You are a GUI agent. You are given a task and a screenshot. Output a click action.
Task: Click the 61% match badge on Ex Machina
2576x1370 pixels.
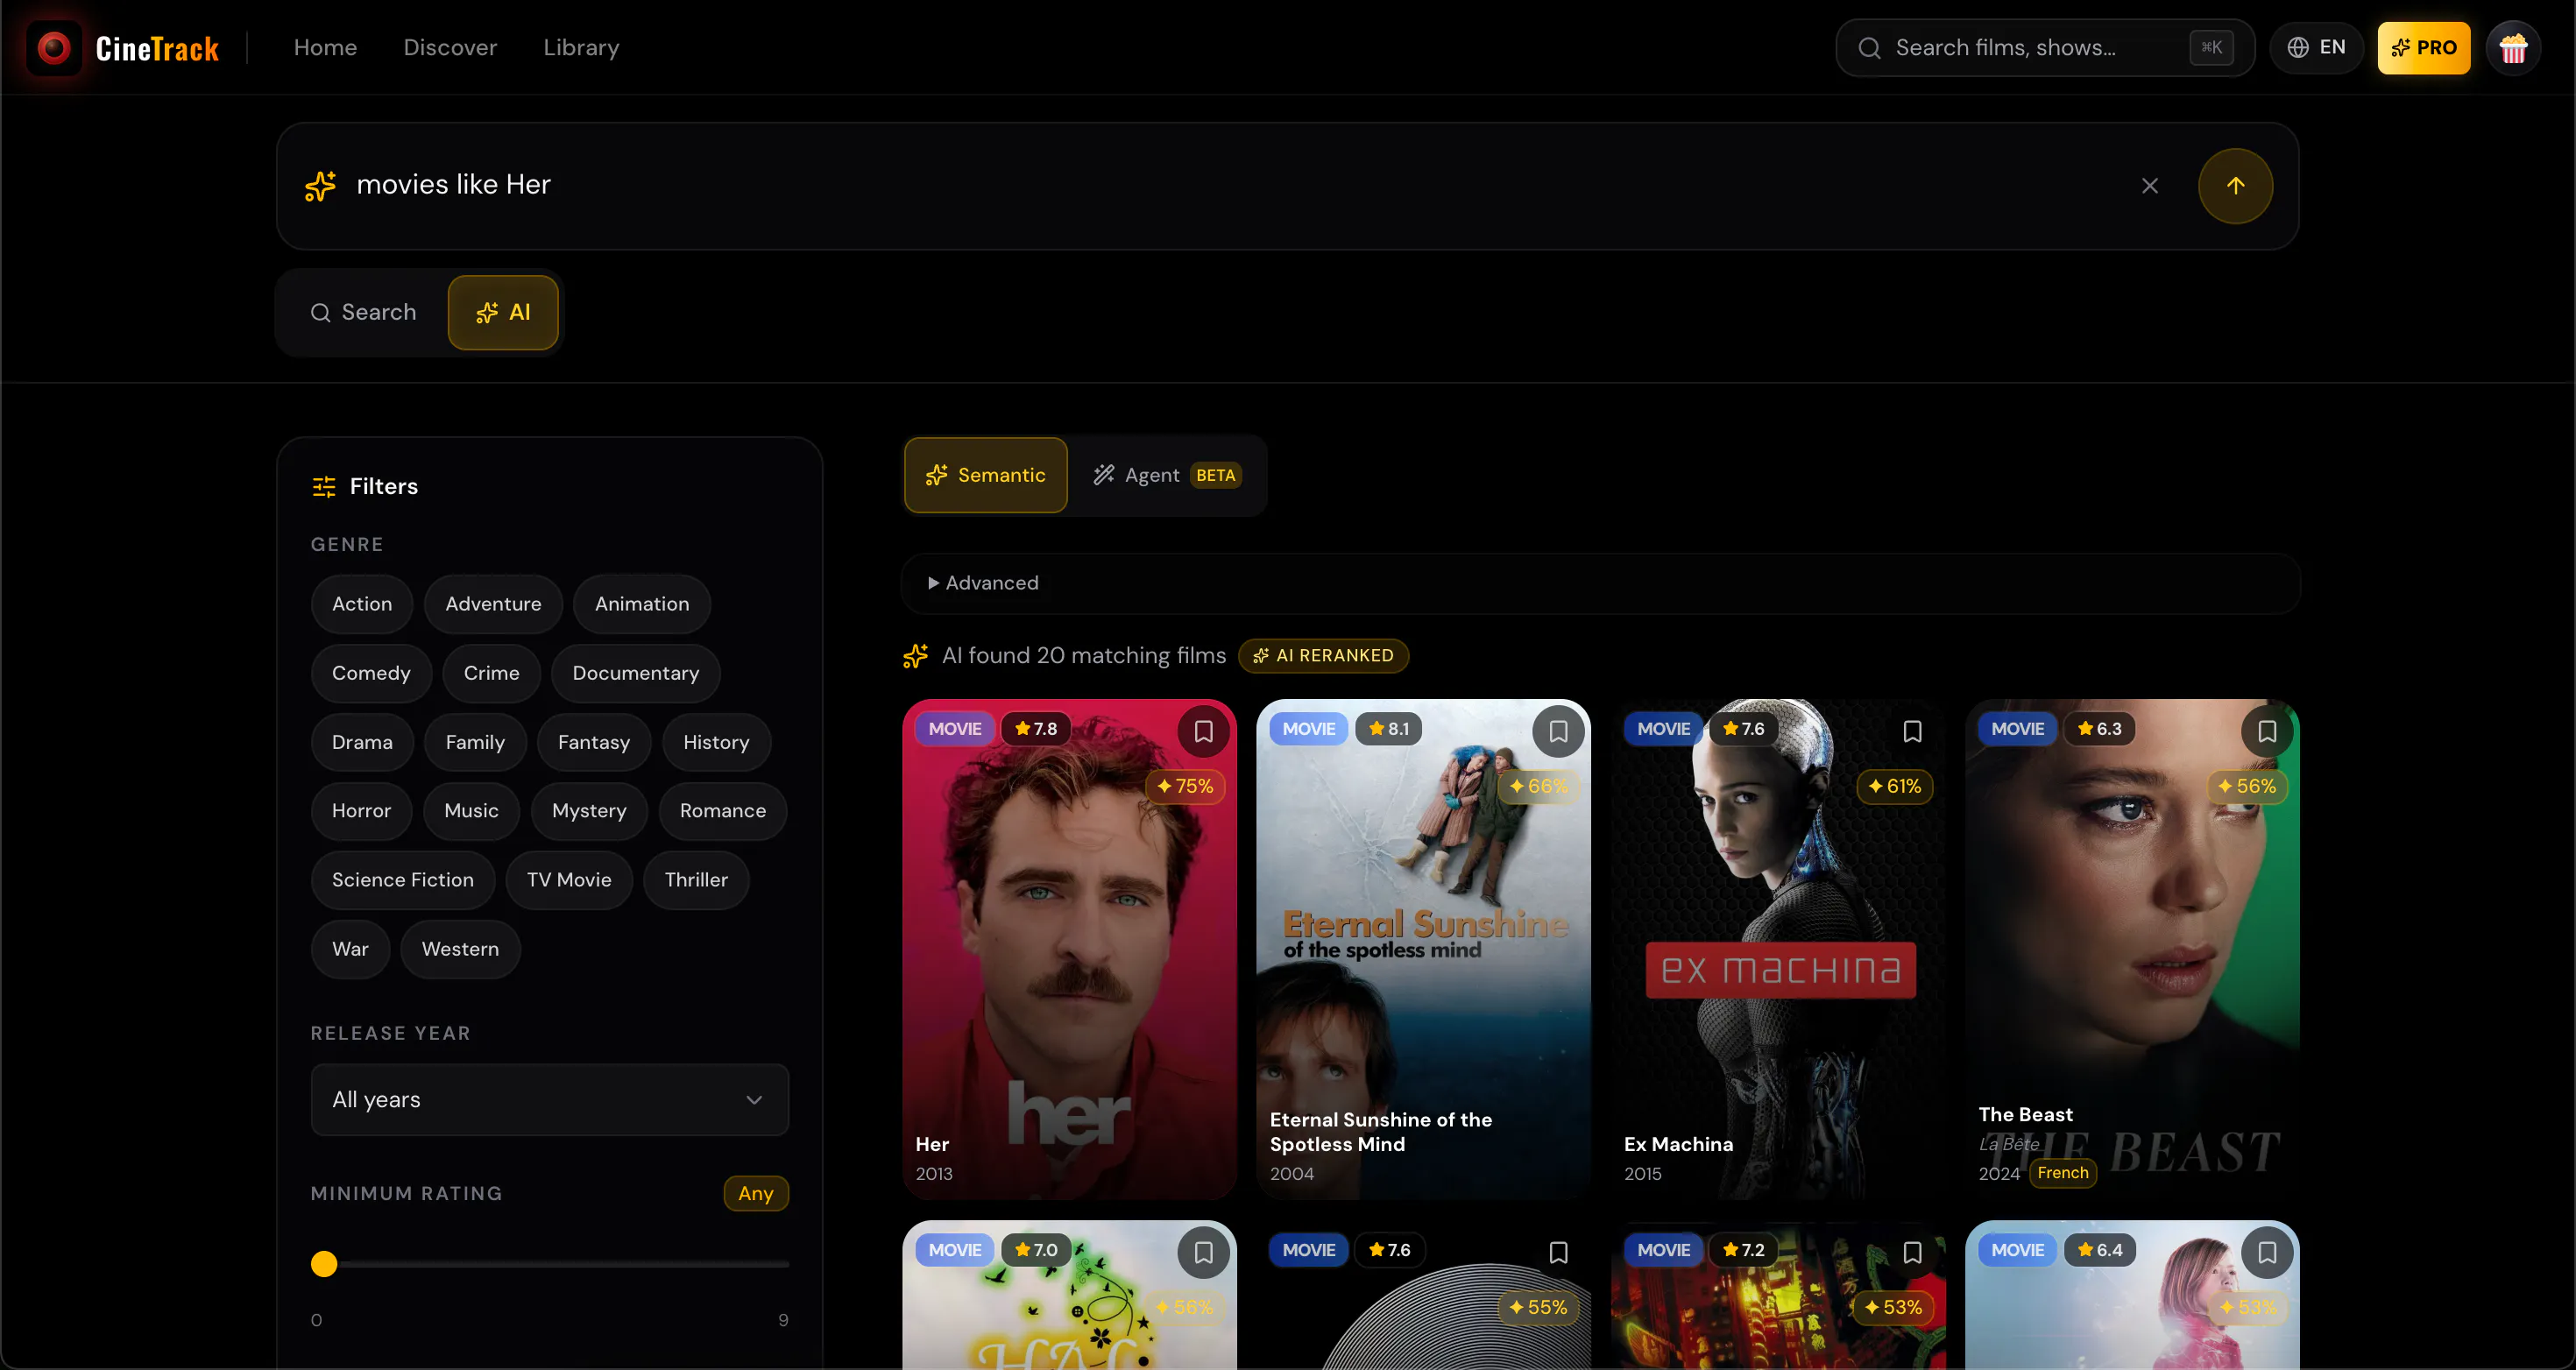[x=1894, y=786]
